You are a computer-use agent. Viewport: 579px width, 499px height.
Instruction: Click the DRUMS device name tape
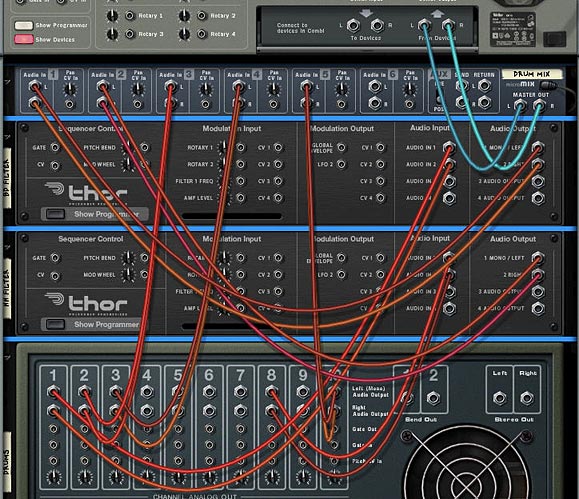point(7,462)
